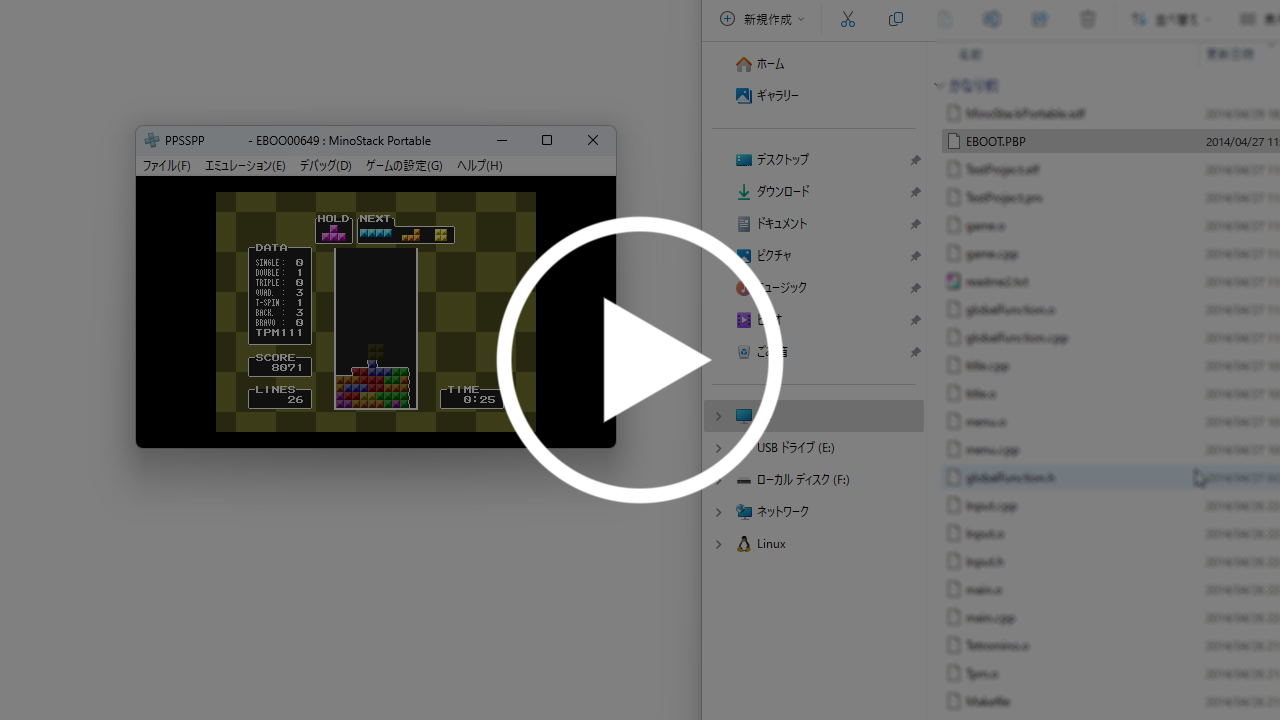Click the trash Delete icon in Explorer toolbar
The width and height of the screenshot is (1280, 720).
[1088, 19]
